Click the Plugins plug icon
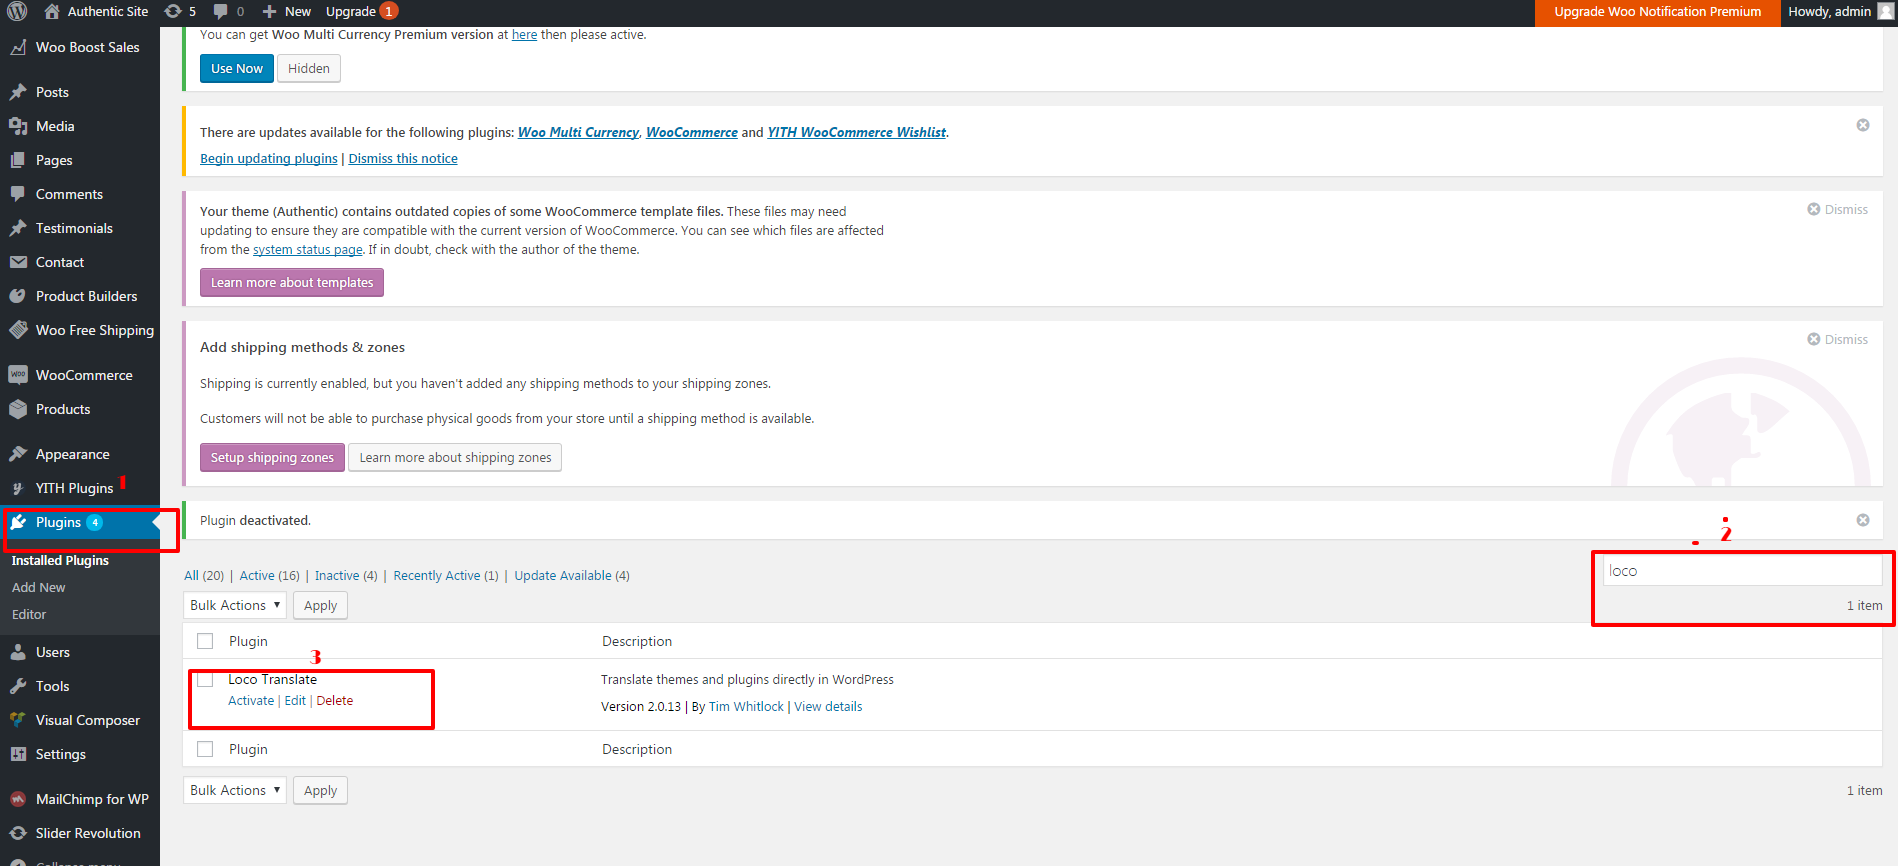 point(18,522)
